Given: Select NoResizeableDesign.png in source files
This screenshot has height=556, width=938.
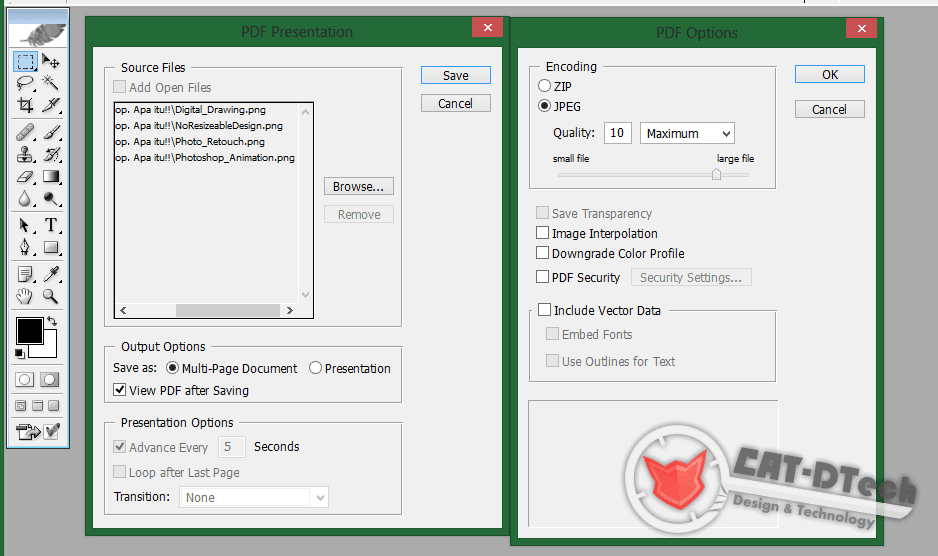Looking at the screenshot, I should 199,126.
